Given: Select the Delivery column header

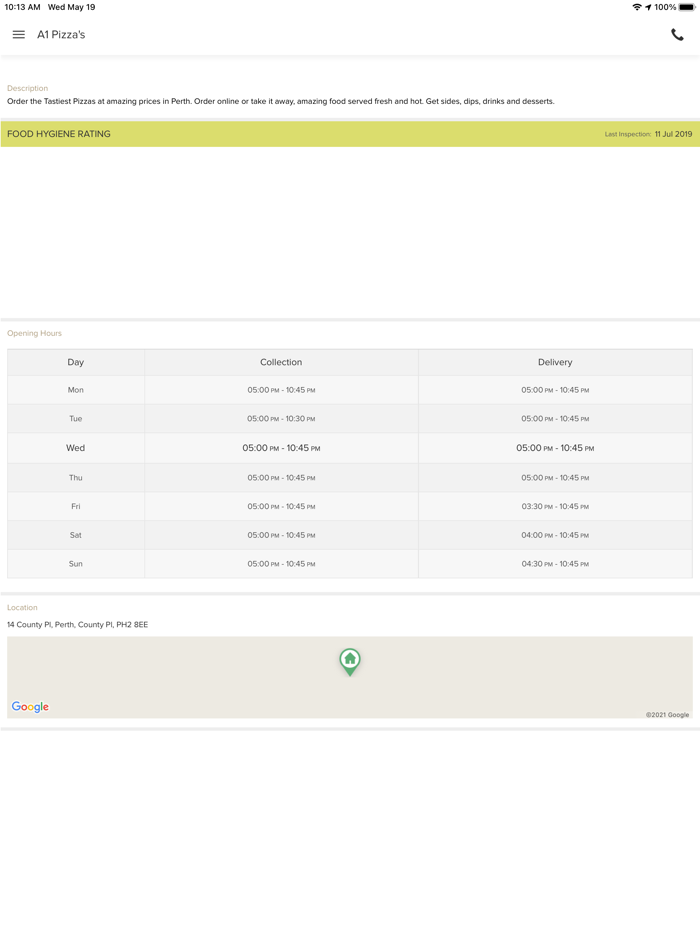Looking at the screenshot, I should pyautogui.click(x=555, y=362).
